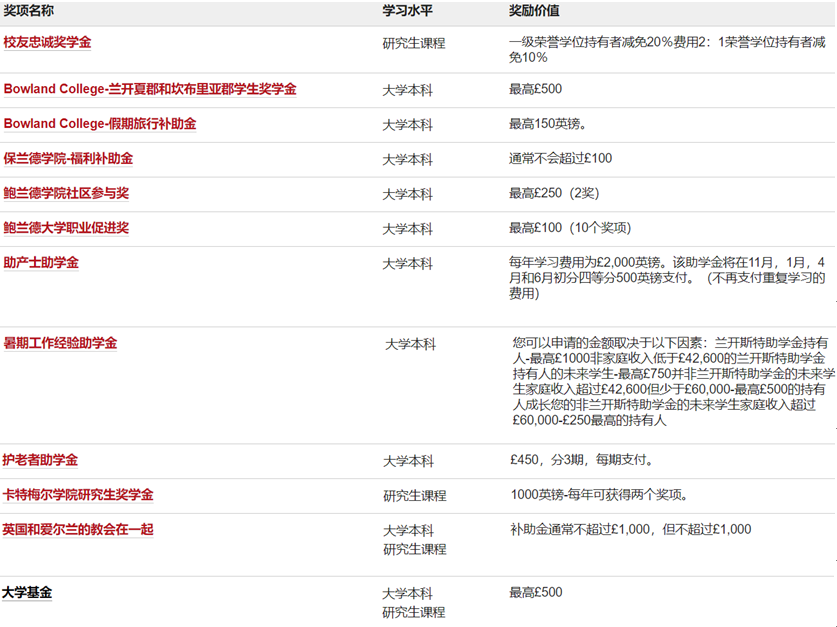Select 最高£500 in the 兰开夏郡和坎布里亚郡学生奖学金 row

click(535, 89)
